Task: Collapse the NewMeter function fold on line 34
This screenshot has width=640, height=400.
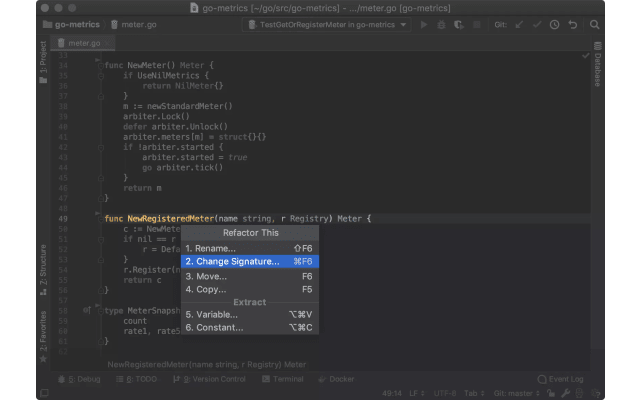Action: (x=101, y=66)
